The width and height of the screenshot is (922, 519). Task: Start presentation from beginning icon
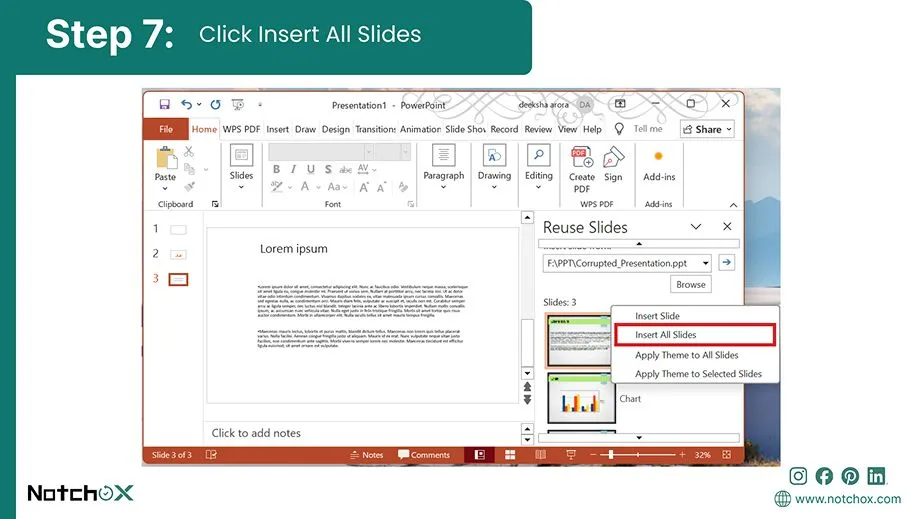[238, 104]
